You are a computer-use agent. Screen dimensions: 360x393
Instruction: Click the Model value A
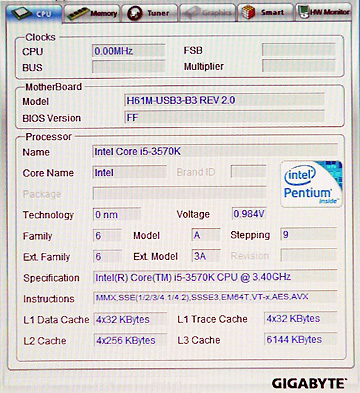(206, 235)
